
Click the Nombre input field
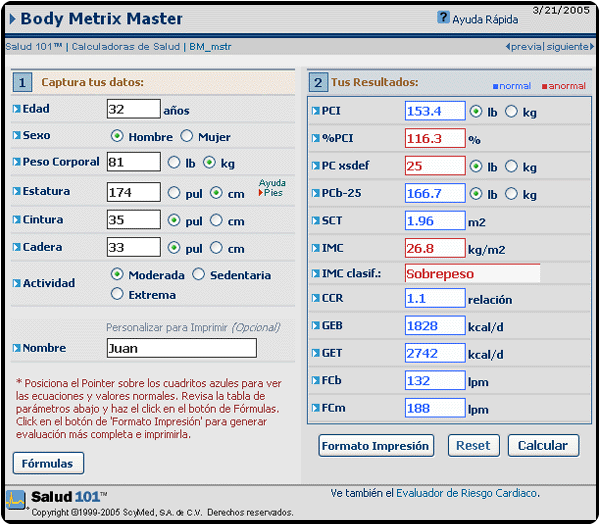point(182,348)
